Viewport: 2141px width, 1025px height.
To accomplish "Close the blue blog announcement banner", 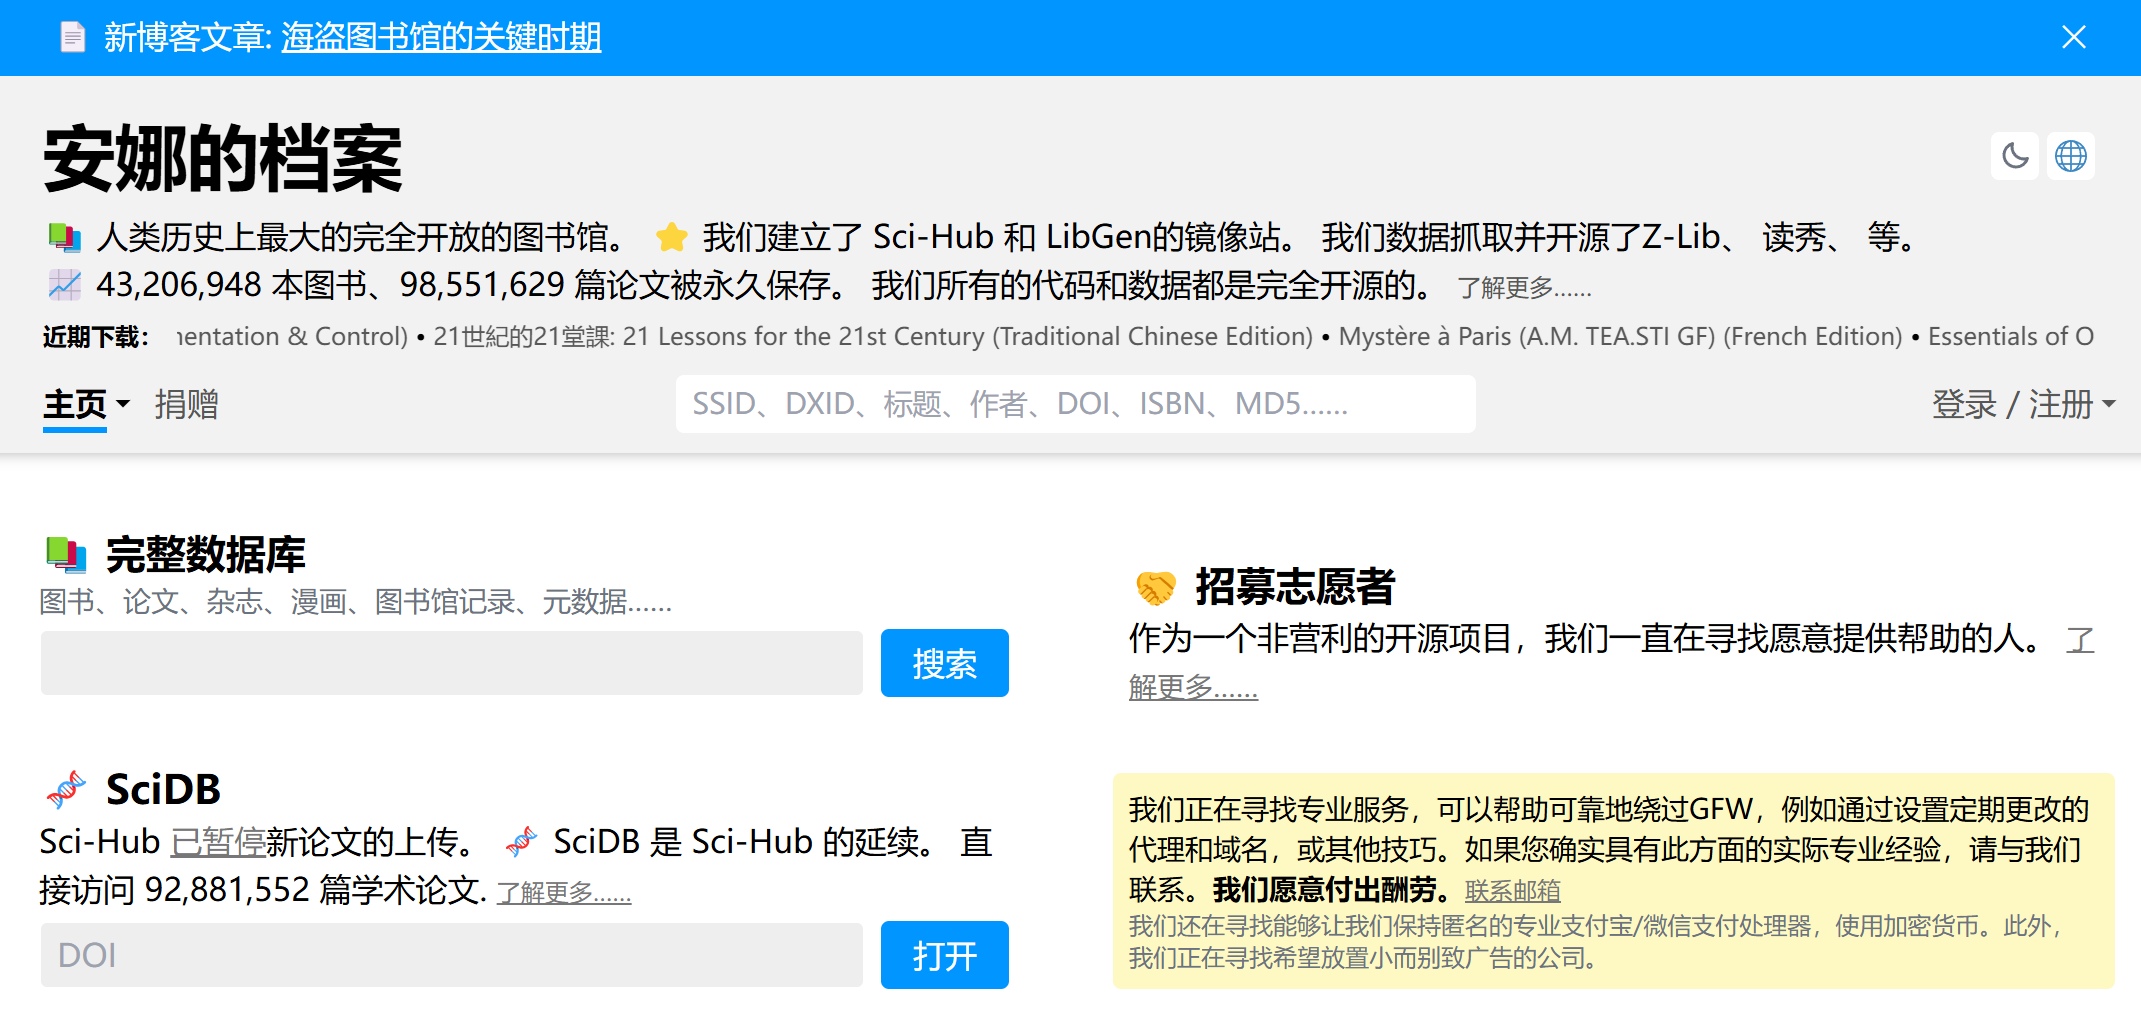I will coord(2073,37).
